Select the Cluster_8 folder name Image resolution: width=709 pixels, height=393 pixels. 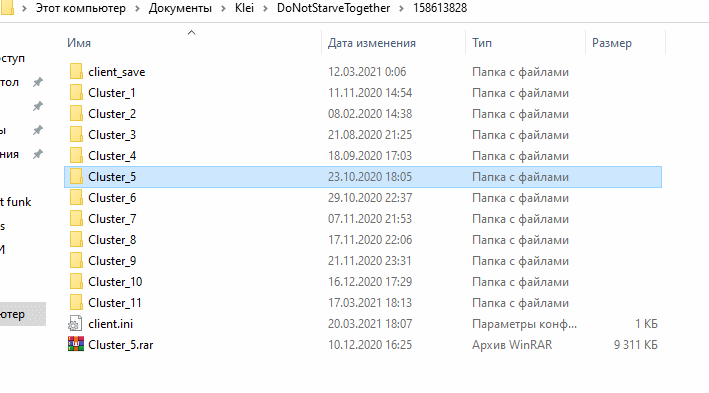click(112, 240)
